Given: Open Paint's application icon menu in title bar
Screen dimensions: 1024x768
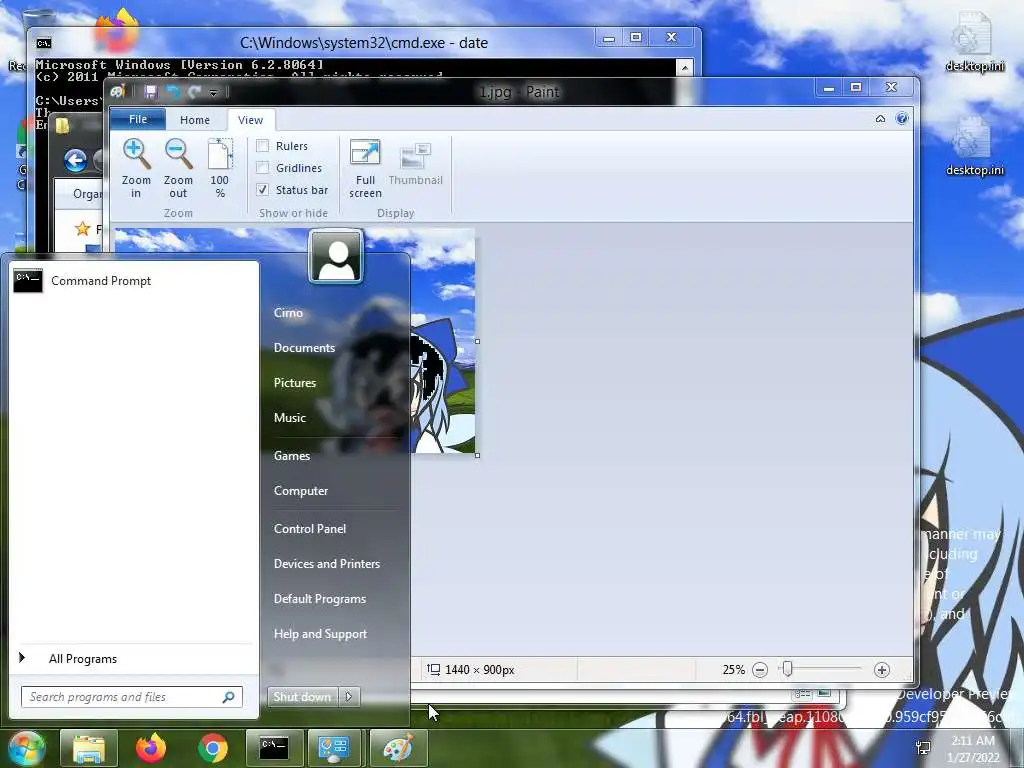Looking at the screenshot, I should (118, 92).
